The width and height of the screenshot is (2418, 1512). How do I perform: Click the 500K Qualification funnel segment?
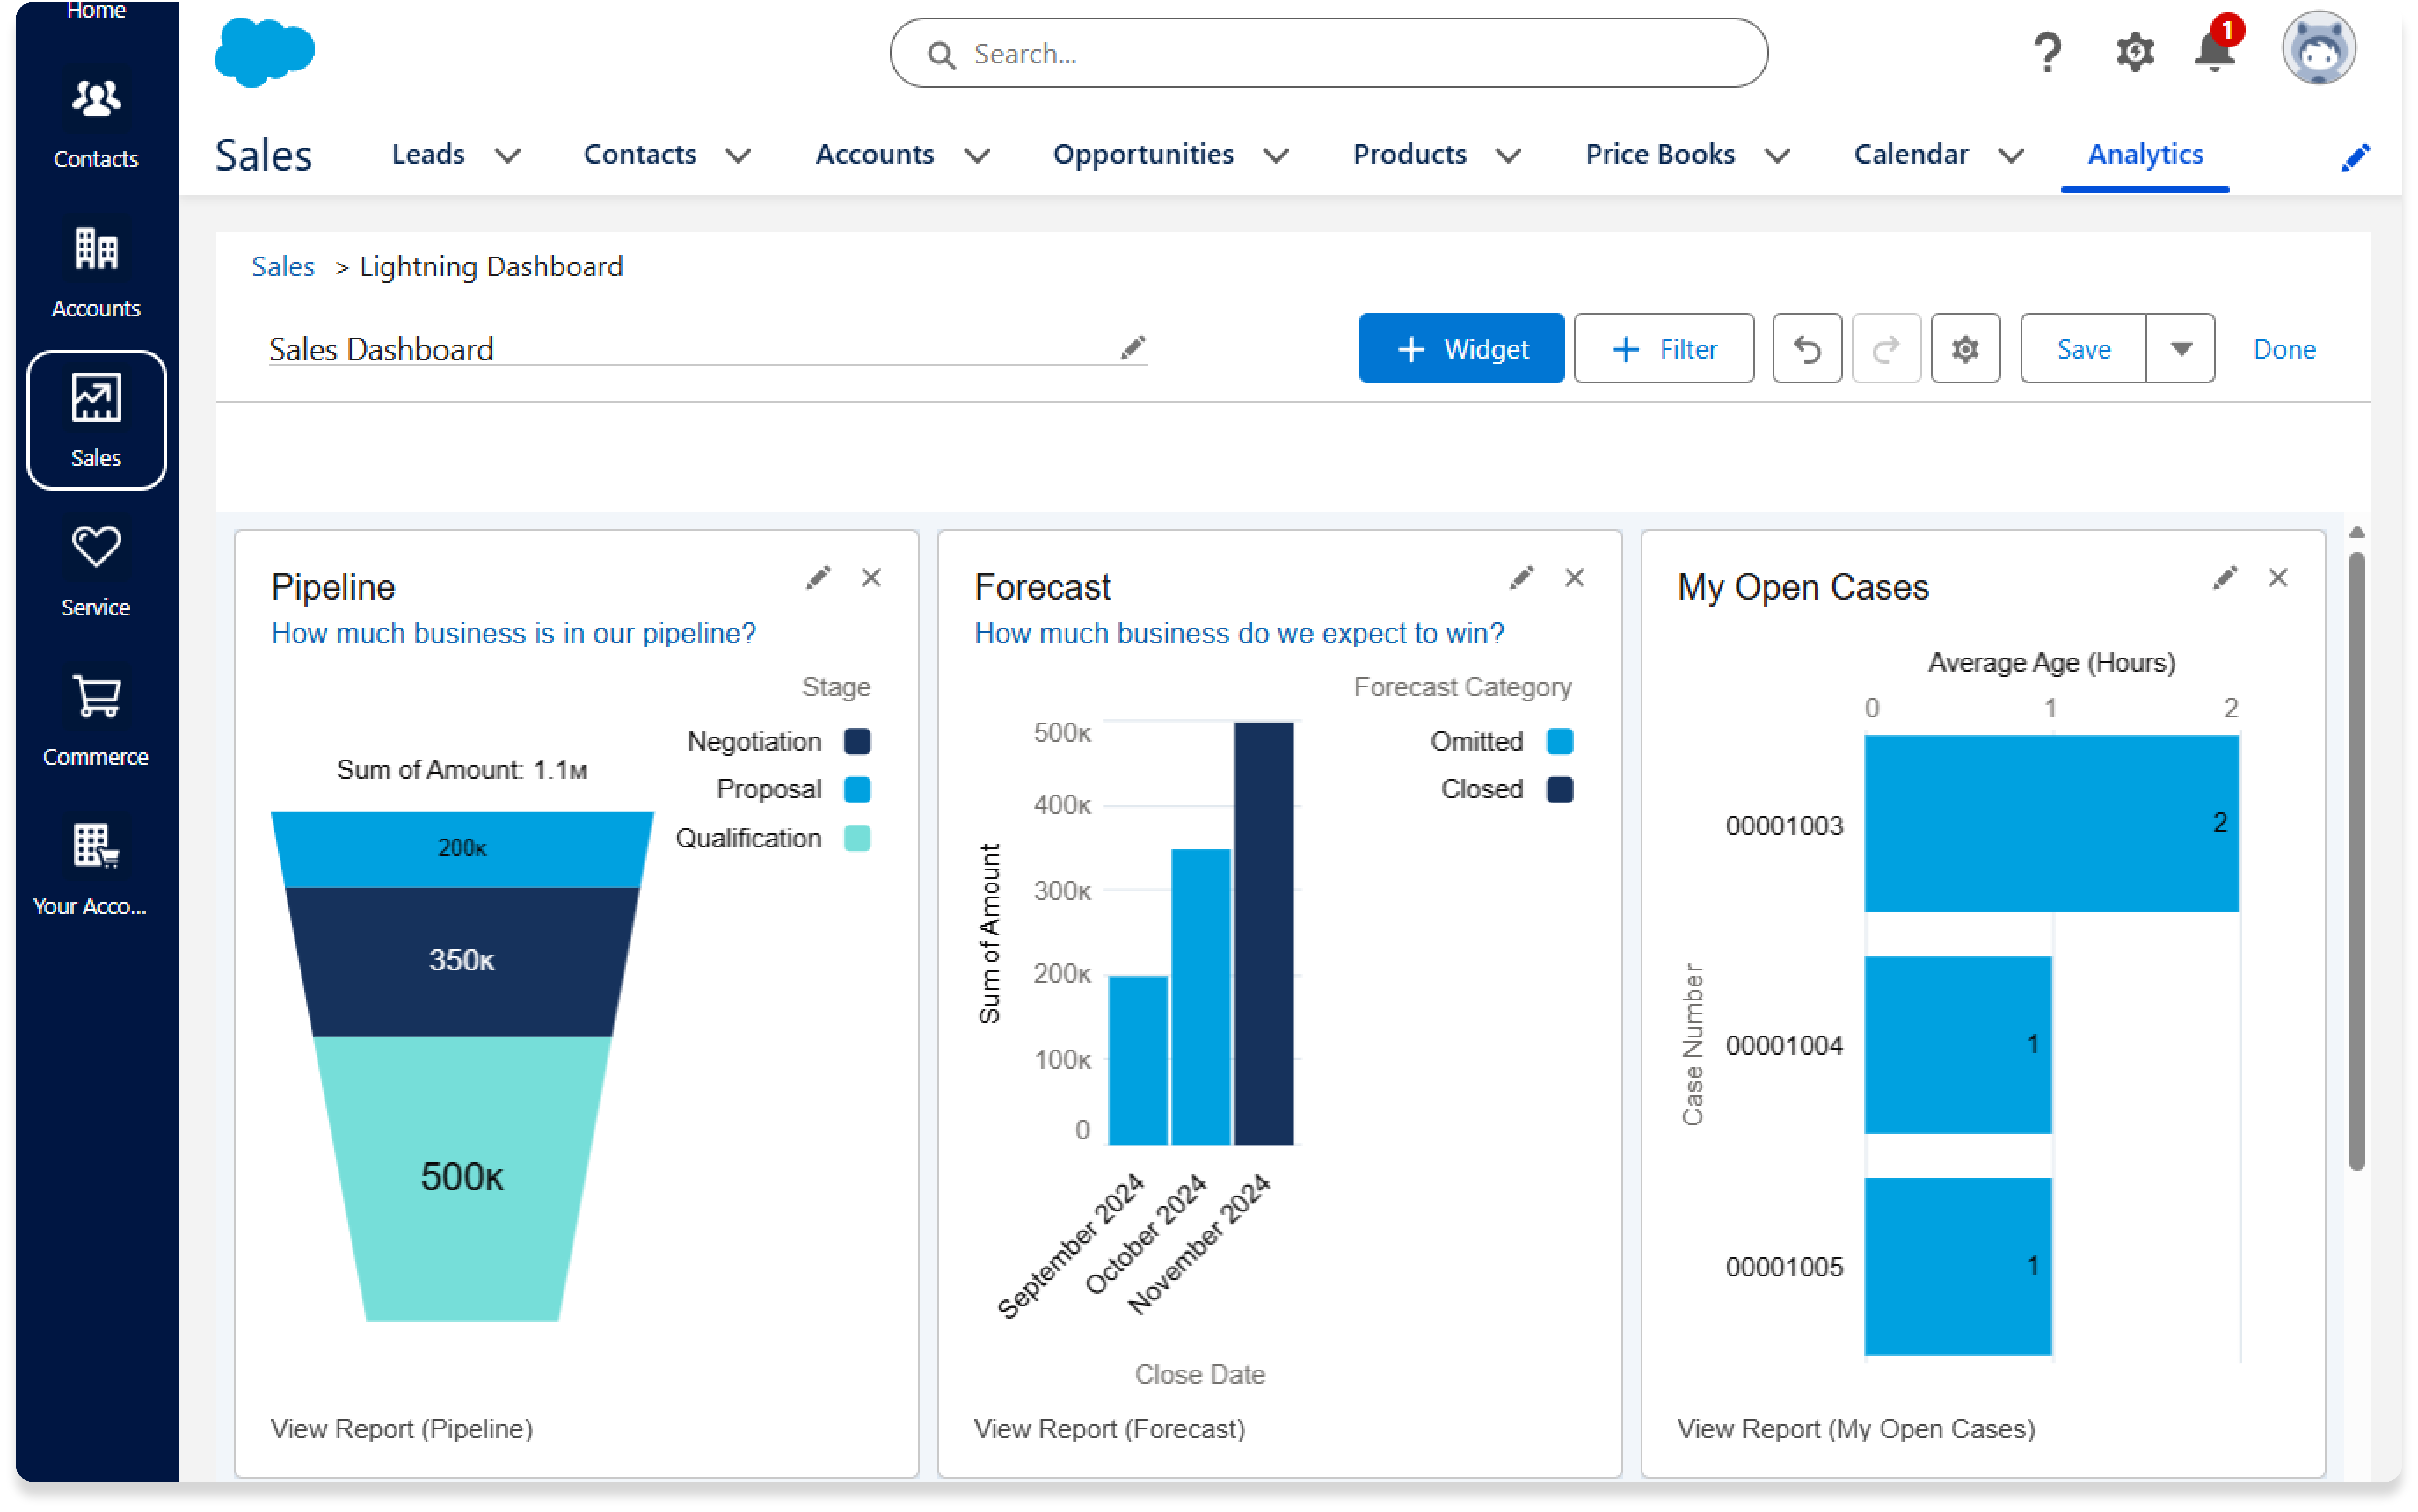tap(462, 1178)
